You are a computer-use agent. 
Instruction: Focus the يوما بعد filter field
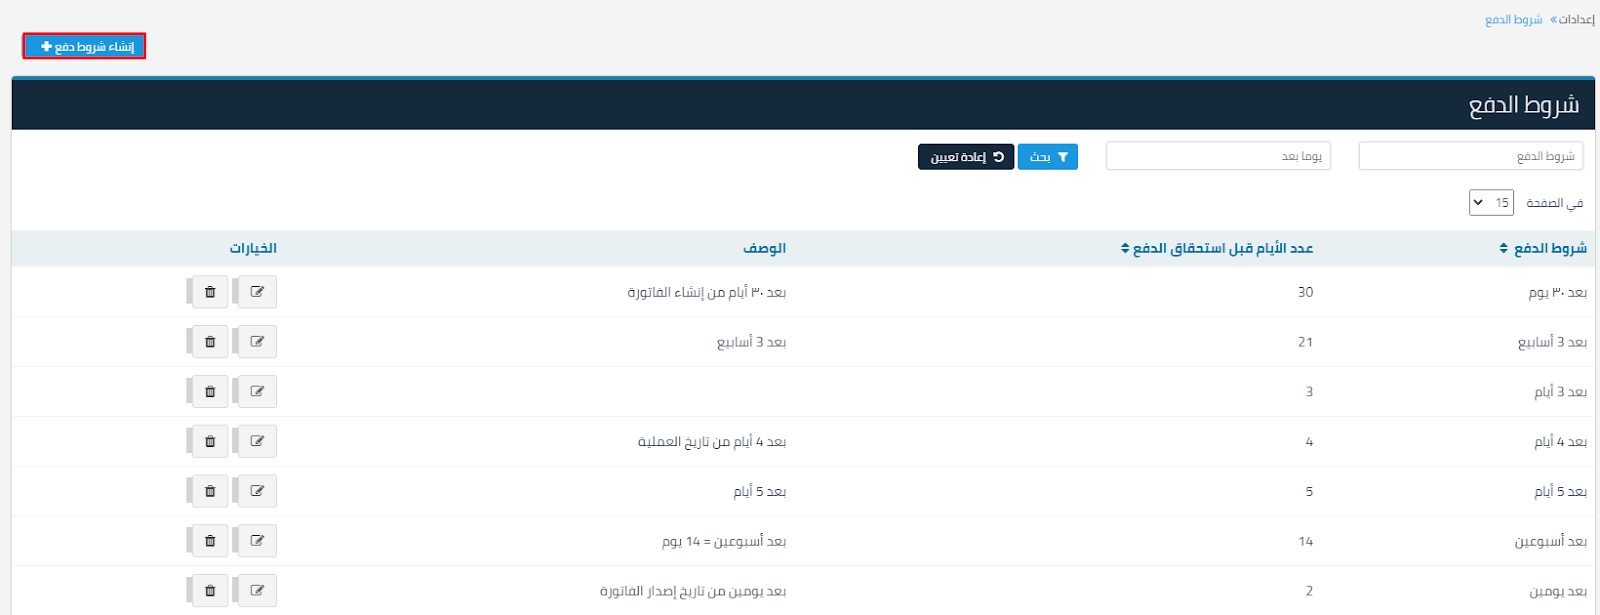(1217, 156)
